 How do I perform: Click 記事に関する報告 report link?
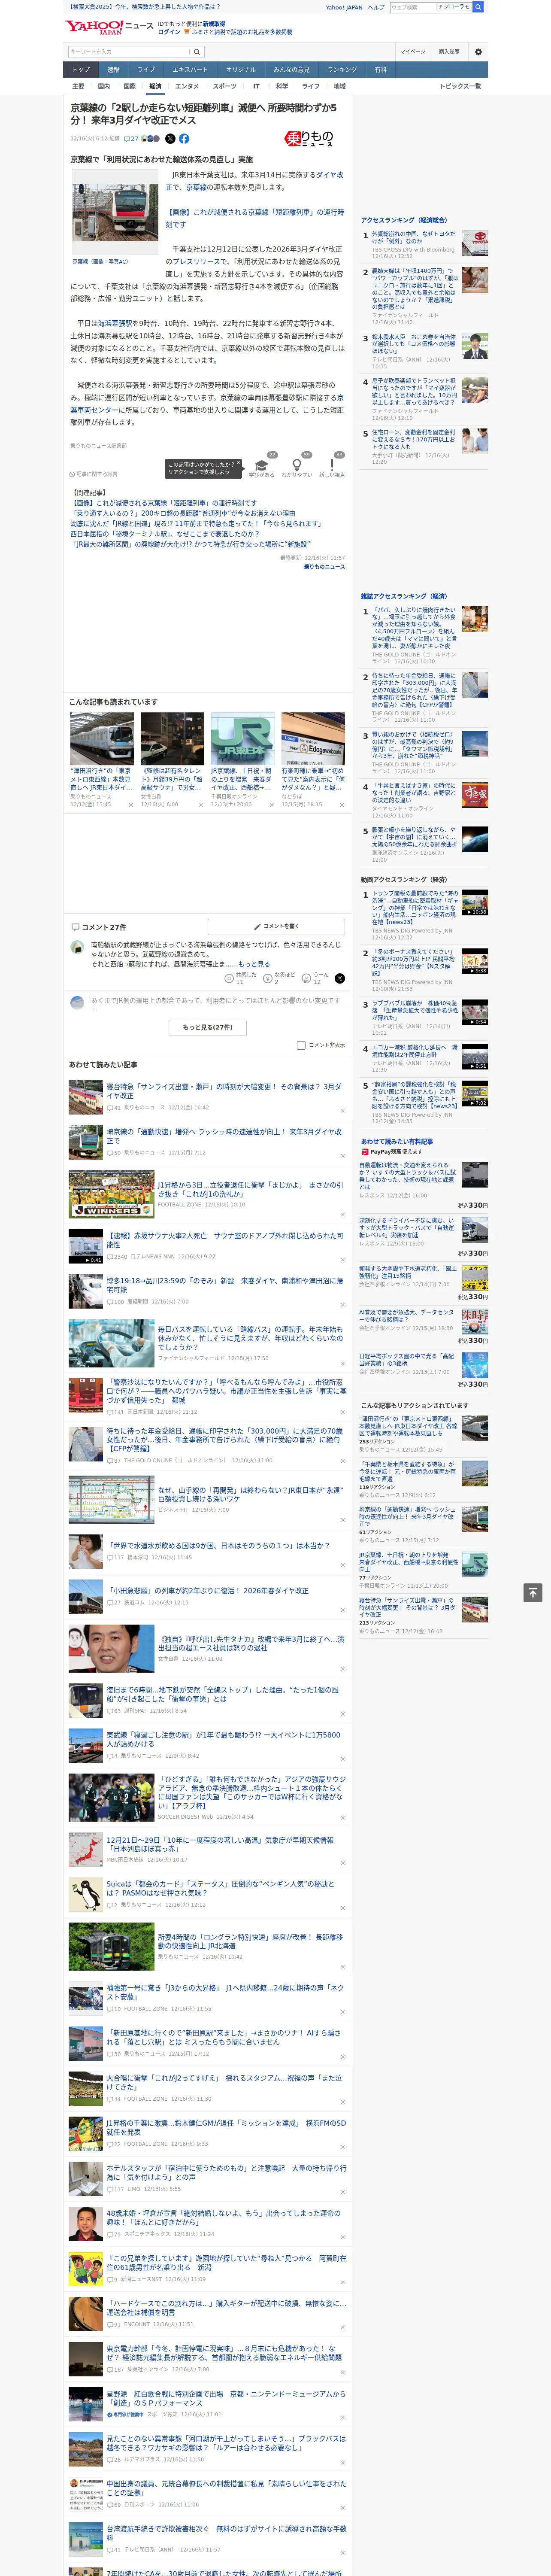click(x=94, y=474)
